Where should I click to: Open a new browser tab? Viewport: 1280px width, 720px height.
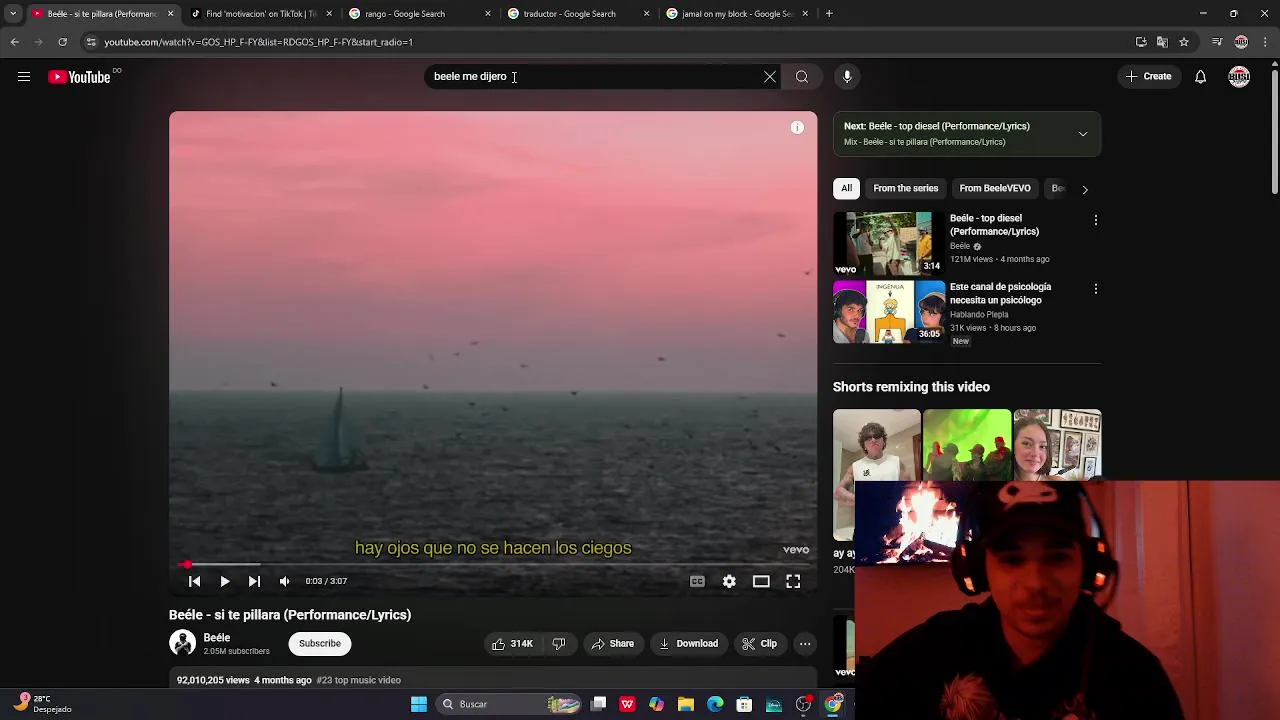point(829,14)
